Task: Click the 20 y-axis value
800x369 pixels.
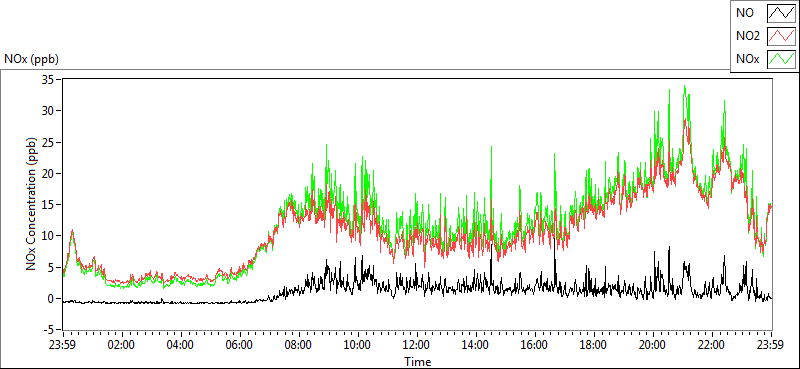Action: pos(49,173)
